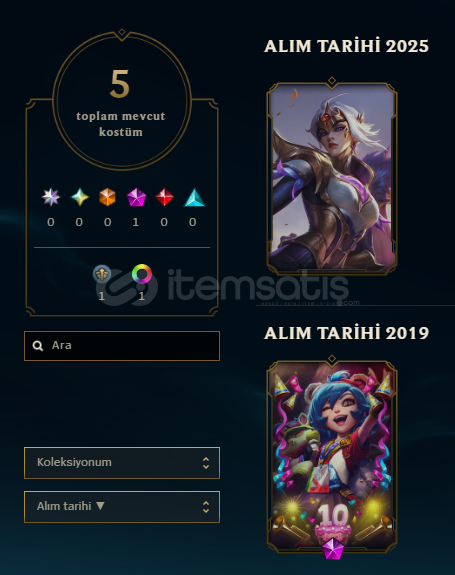This screenshot has width=455, height=575.
Task: Click the Alım Tarihi 2019 section header
Action: tap(346, 333)
